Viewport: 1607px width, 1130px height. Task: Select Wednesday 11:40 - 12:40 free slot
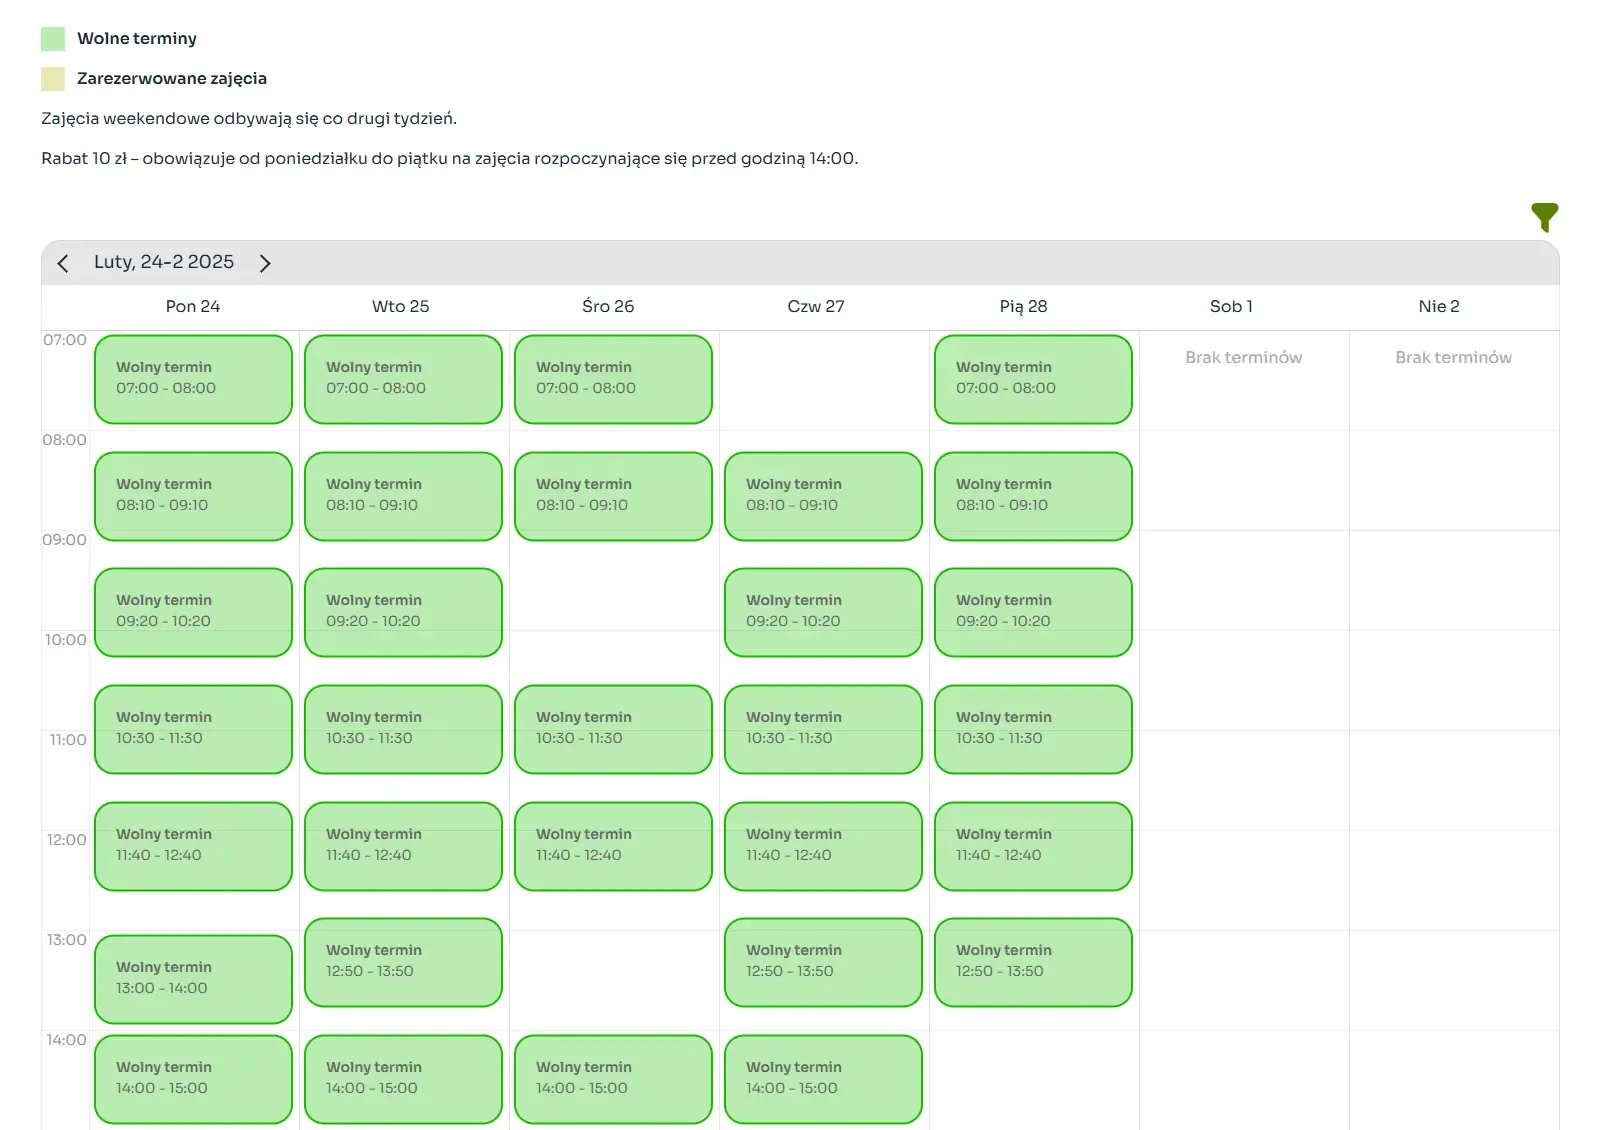coord(613,846)
